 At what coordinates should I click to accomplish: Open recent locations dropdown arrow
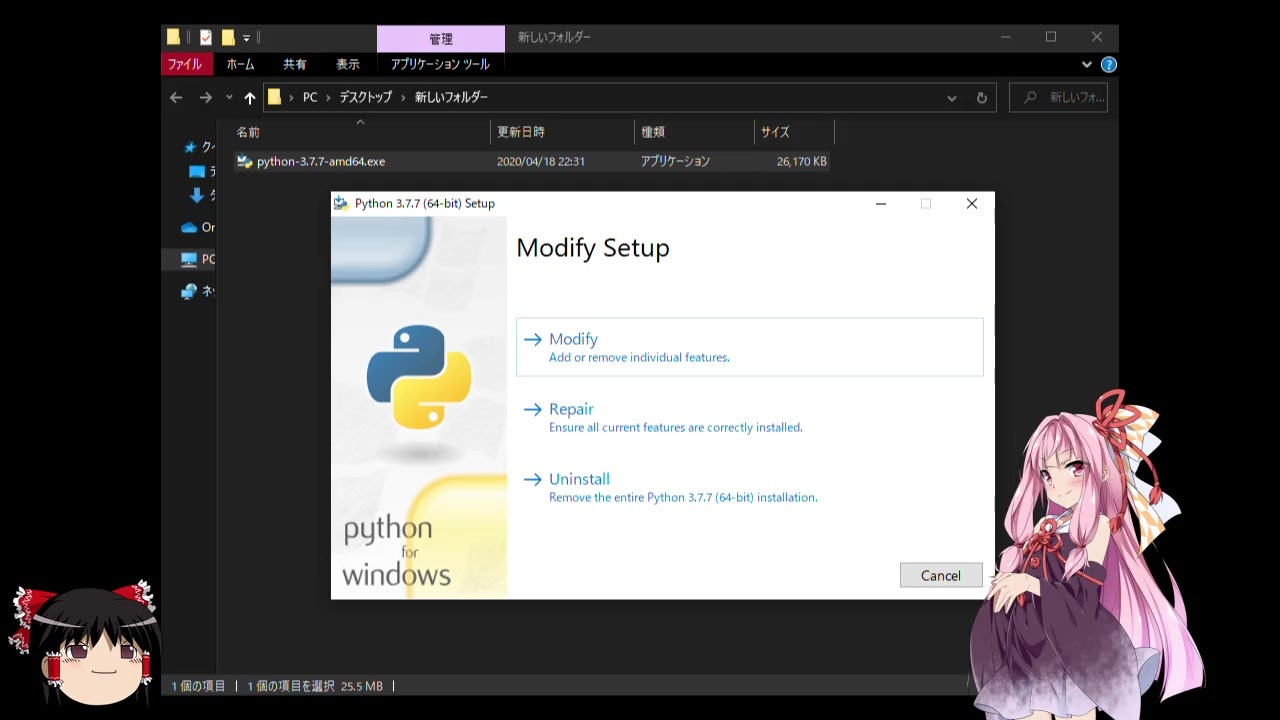(x=229, y=97)
